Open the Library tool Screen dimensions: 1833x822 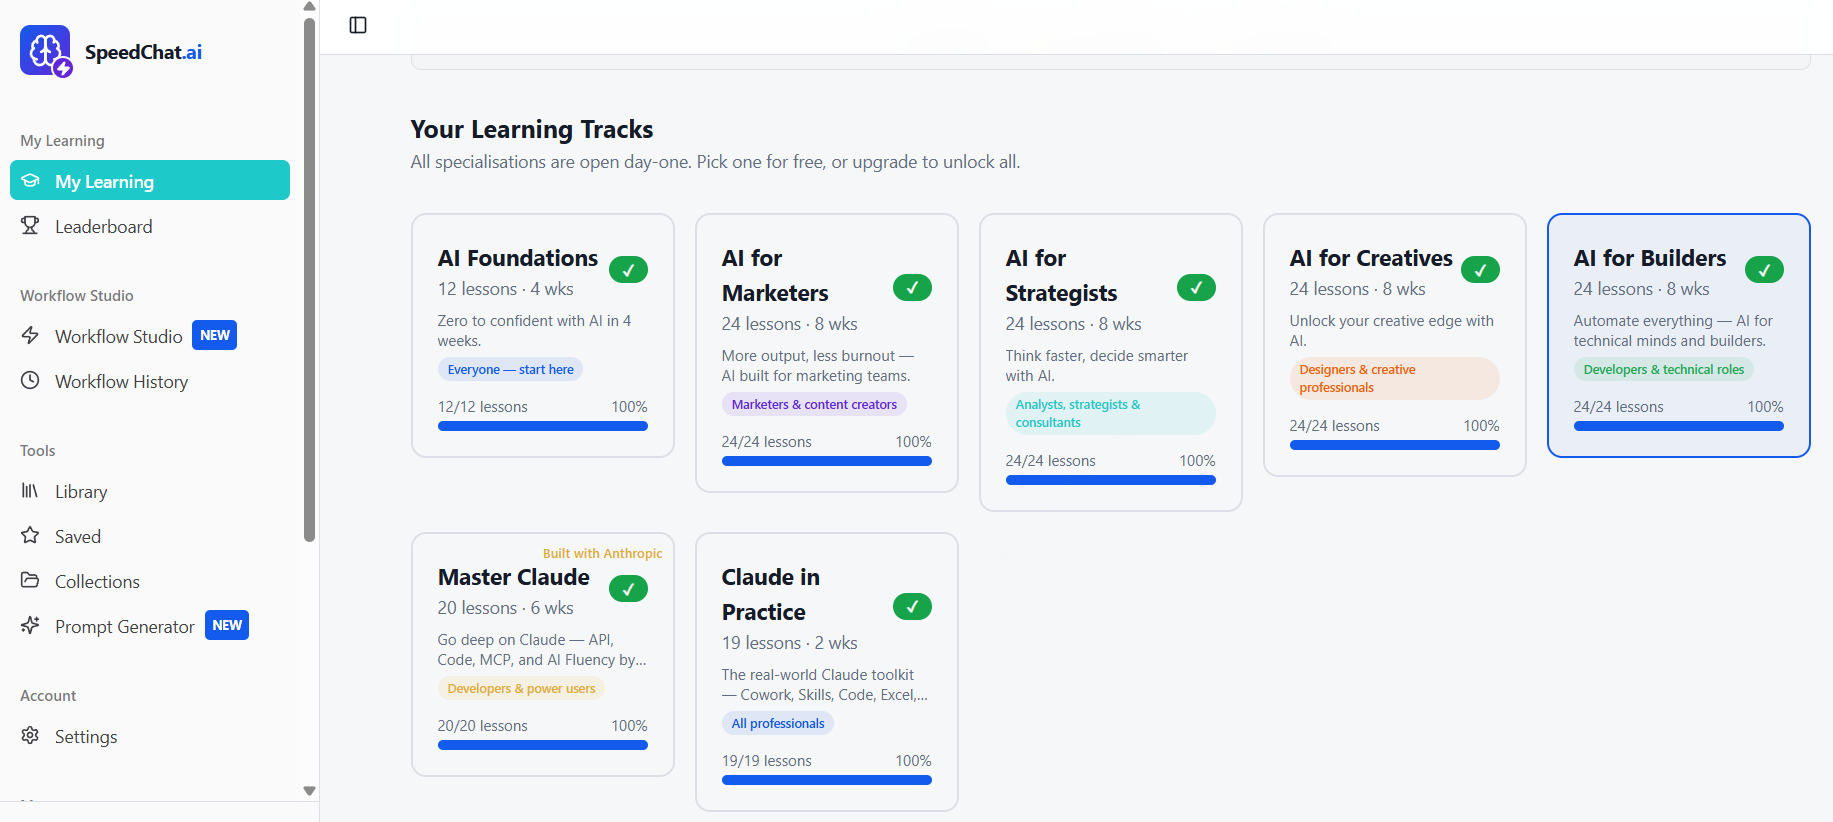pos(150,491)
